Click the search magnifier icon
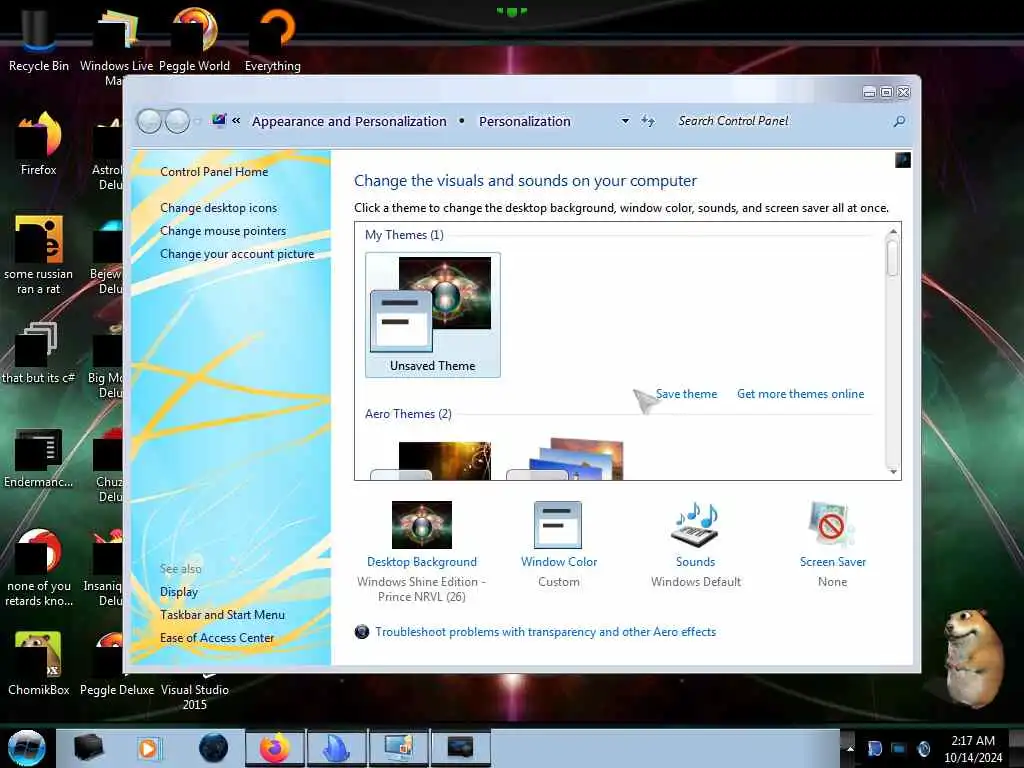The image size is (1024, 768). pos(899,121)
